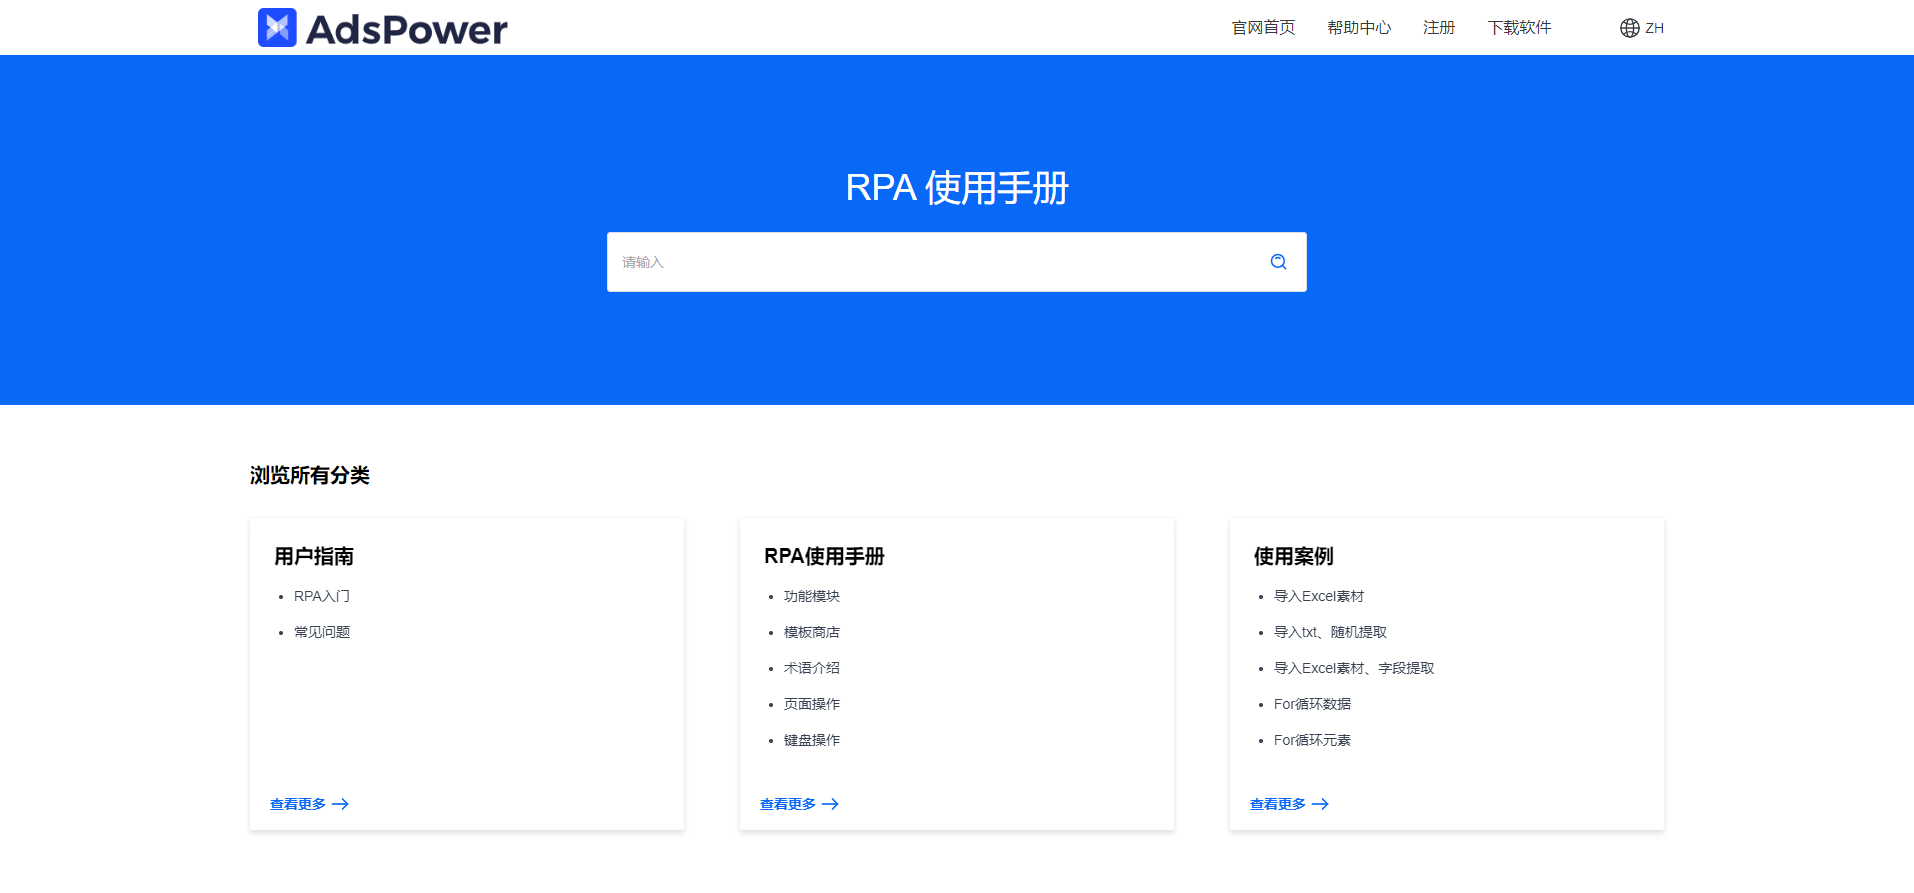The image size is (1914, 893).
Task: Open the 常见问题 article
Action: point(322,632)
